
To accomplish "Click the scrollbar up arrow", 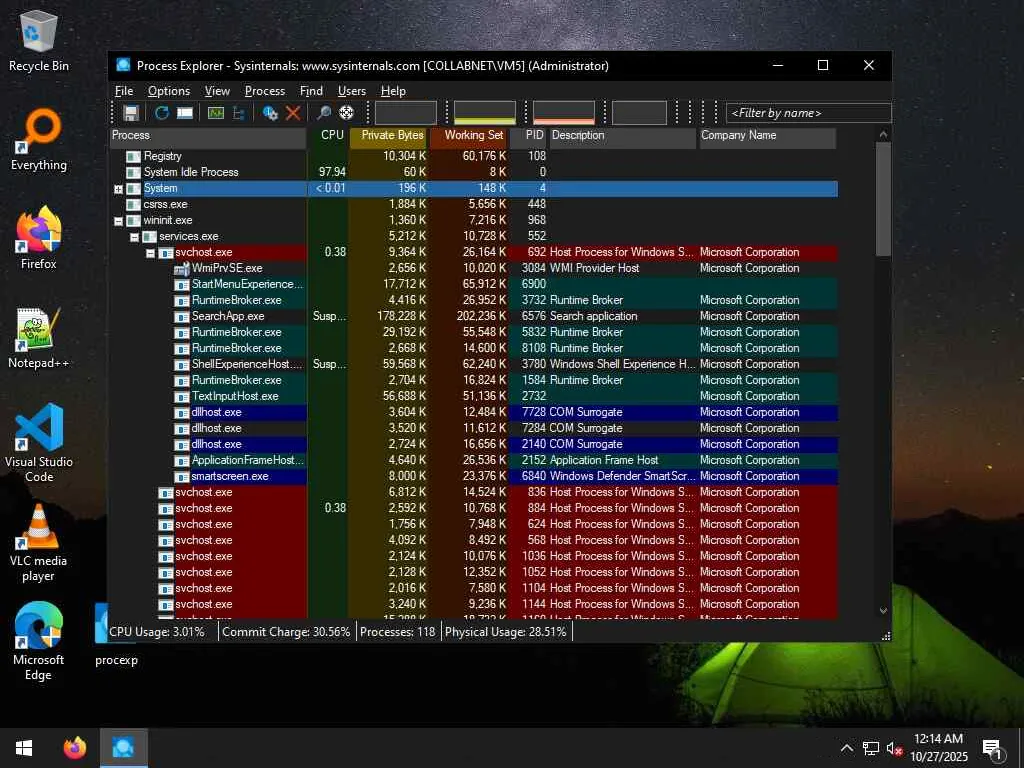I will coord(883,135).
